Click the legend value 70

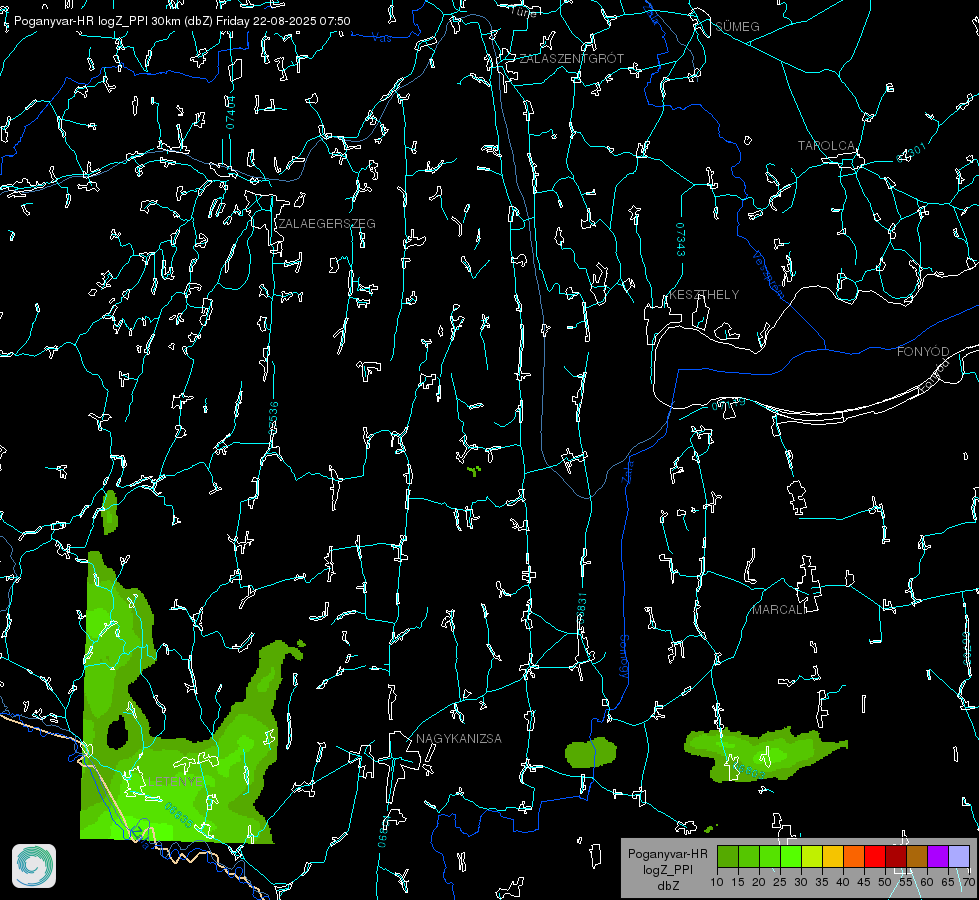[968, 883]
